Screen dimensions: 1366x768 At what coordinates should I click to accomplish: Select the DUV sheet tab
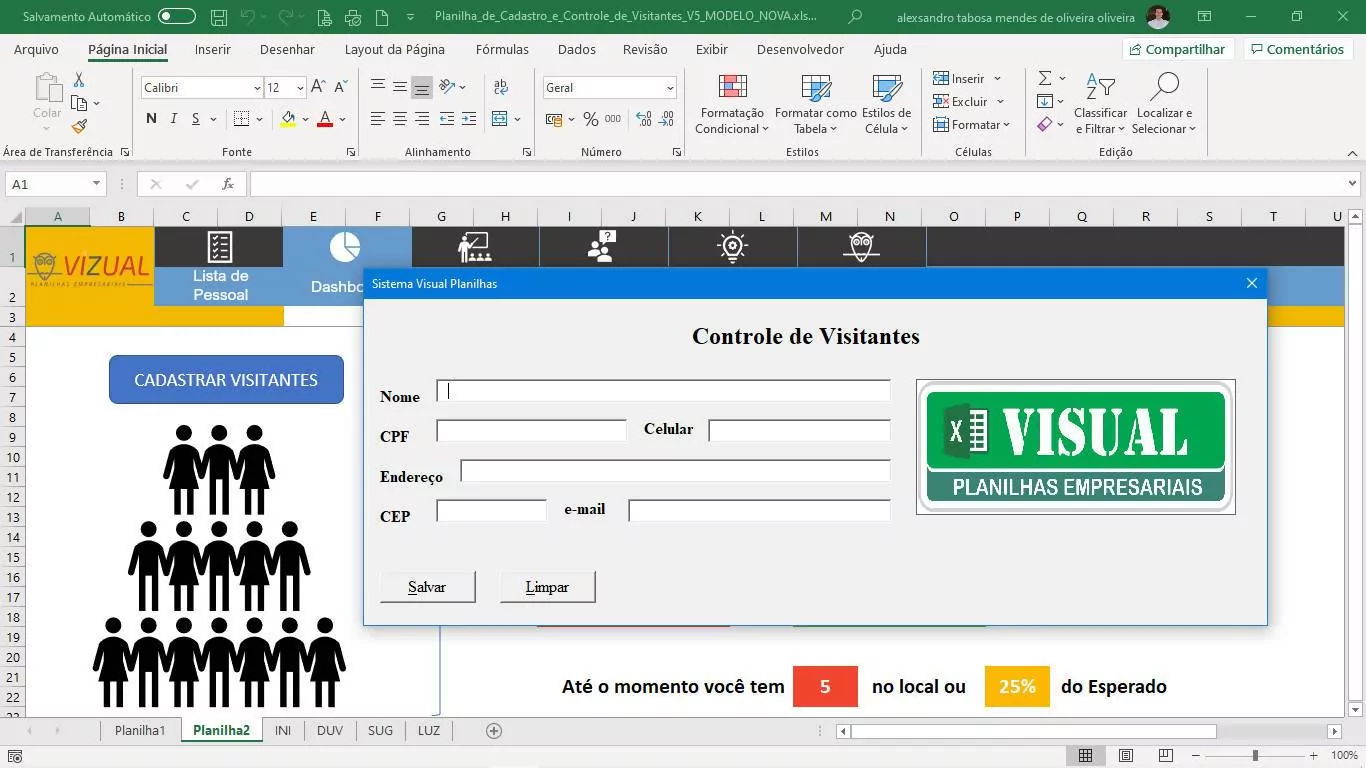pyautogui.click(x=329, y=730)
